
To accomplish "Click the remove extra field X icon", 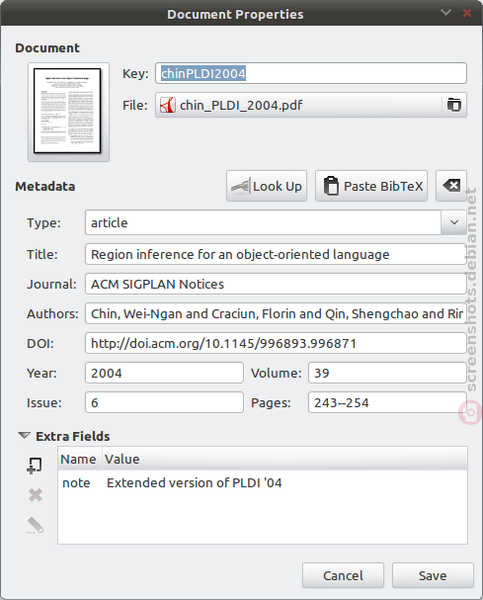I will [35, 495].
